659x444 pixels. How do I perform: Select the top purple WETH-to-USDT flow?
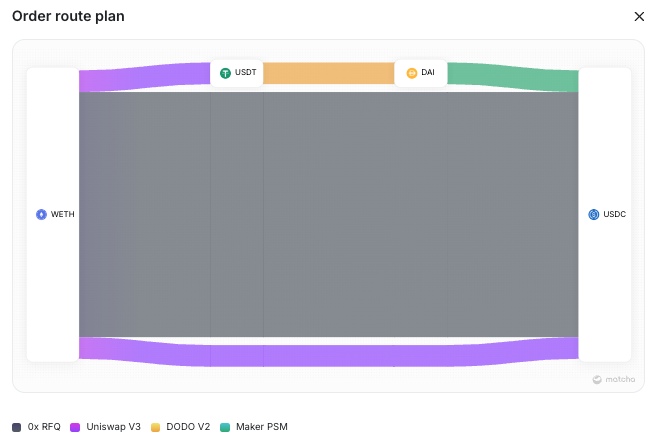[x=145, y=76]
